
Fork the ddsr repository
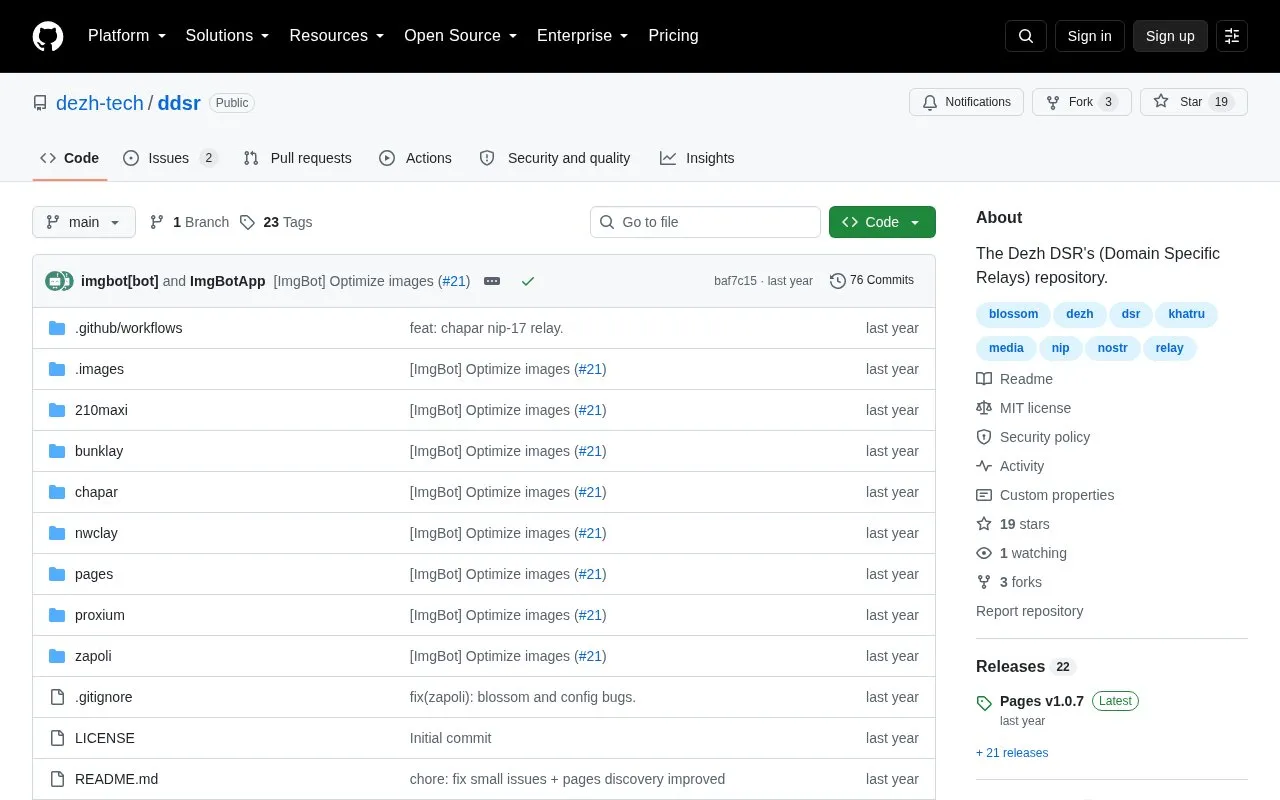(x=1081, y=102)
